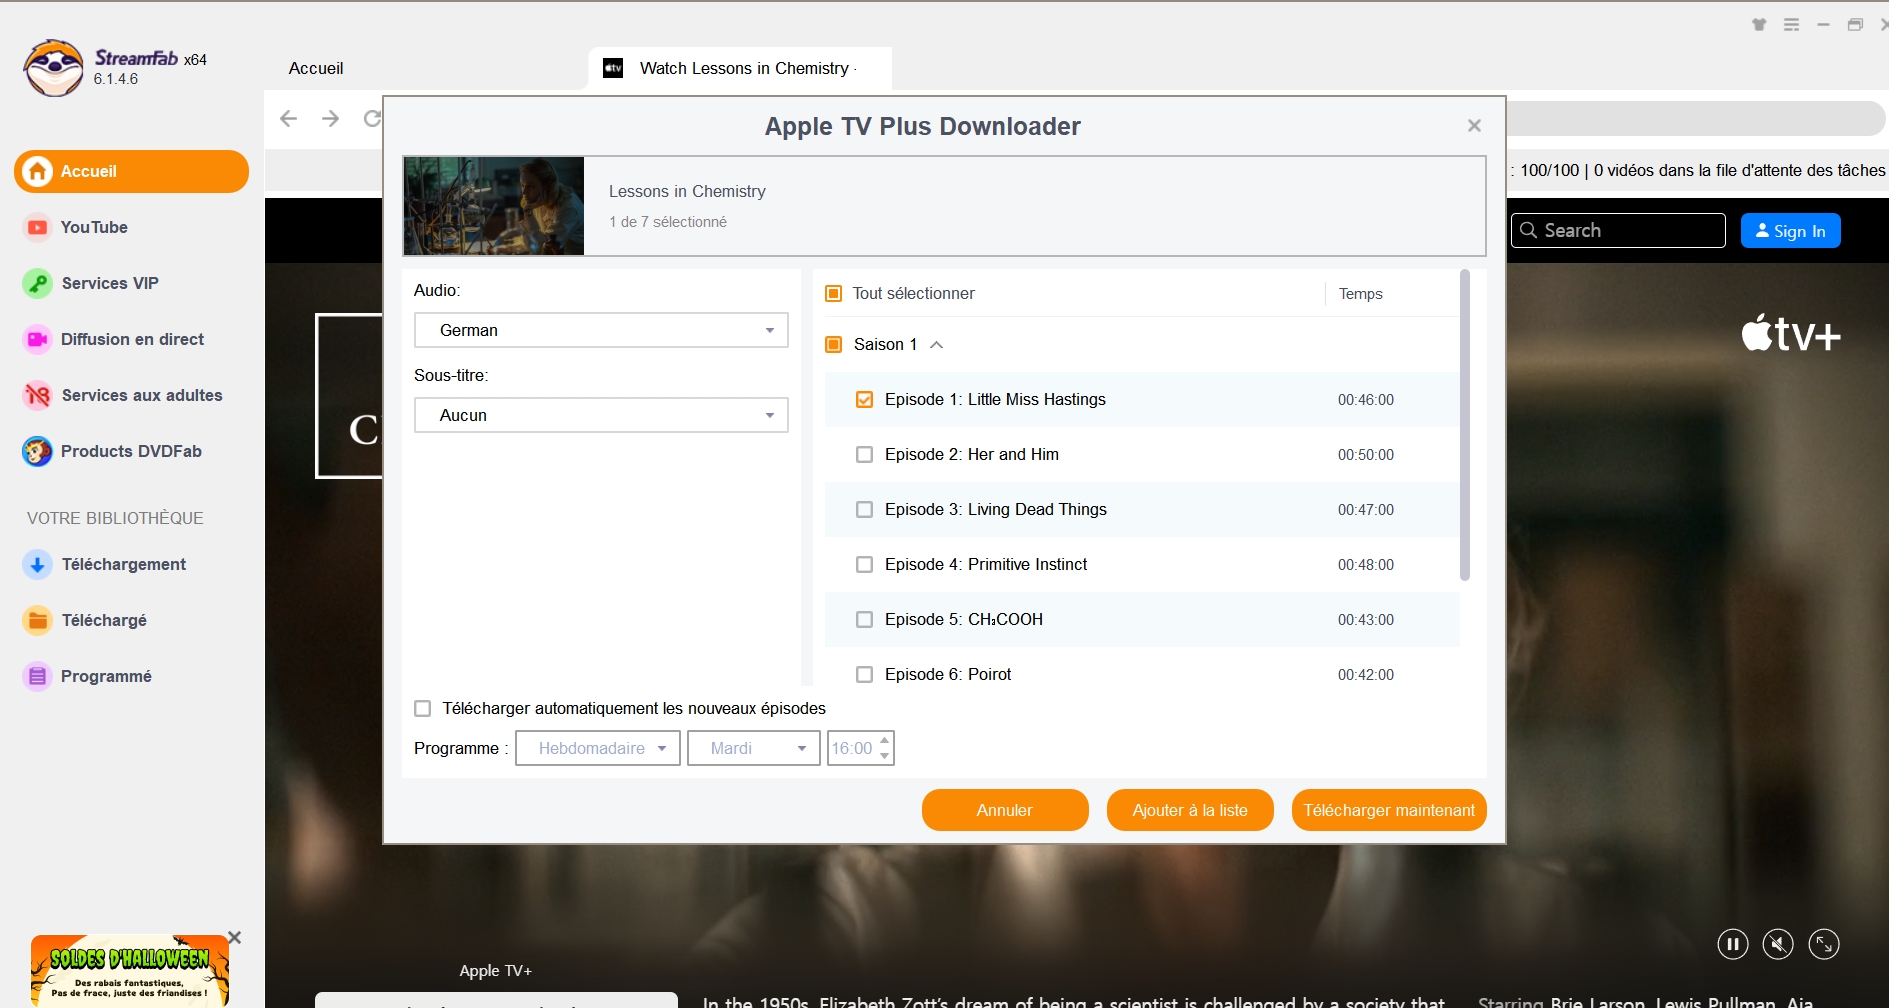Click Télécharger maintenant button
Screen dimensions: 1889x1008
[1389, 810]
